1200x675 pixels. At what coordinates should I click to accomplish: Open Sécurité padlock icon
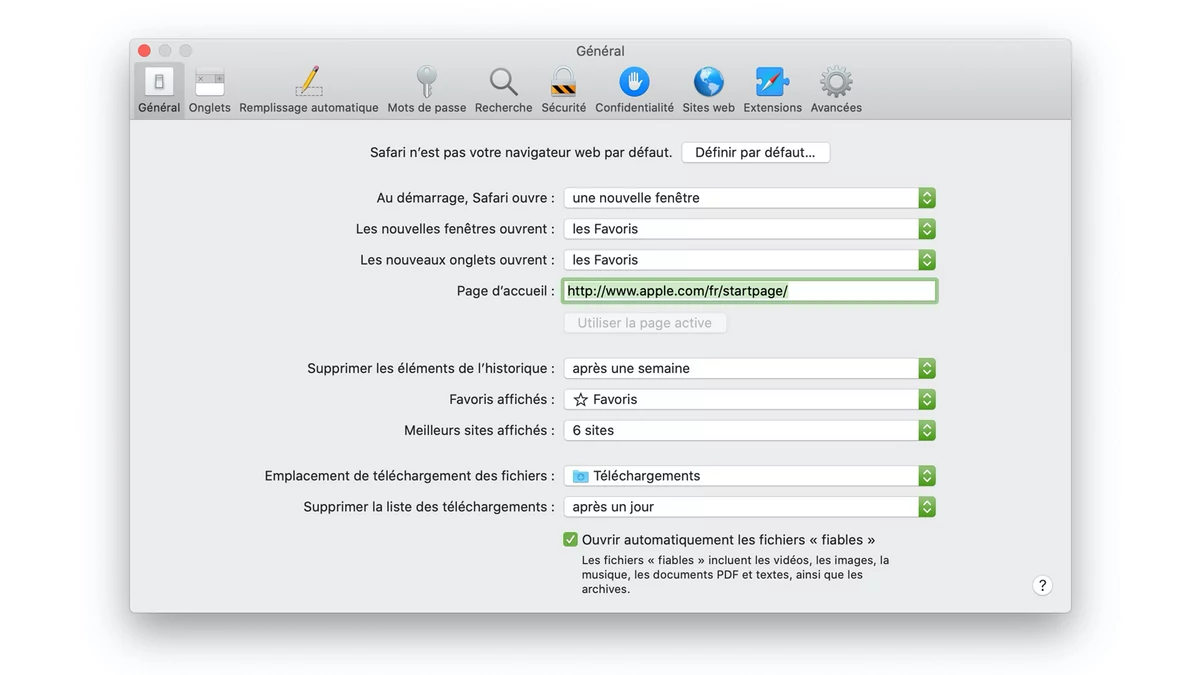564,82
